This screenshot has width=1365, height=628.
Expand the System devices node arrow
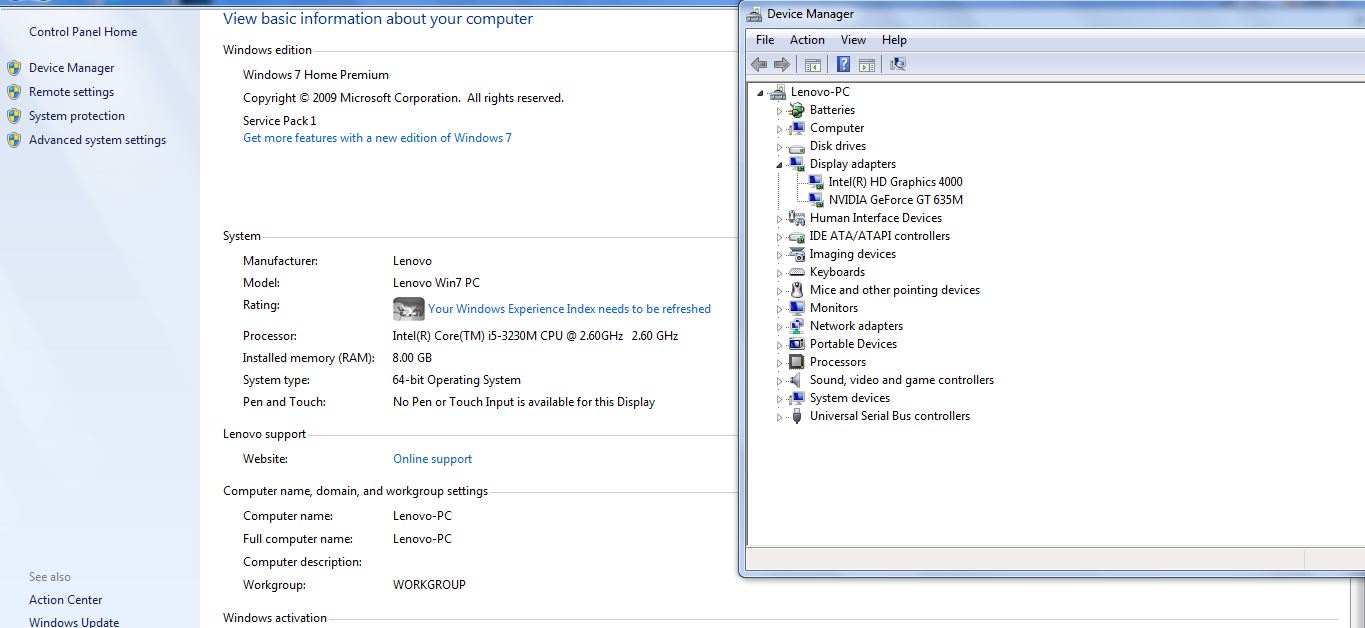pyautogui.click(x=780, y=399)
